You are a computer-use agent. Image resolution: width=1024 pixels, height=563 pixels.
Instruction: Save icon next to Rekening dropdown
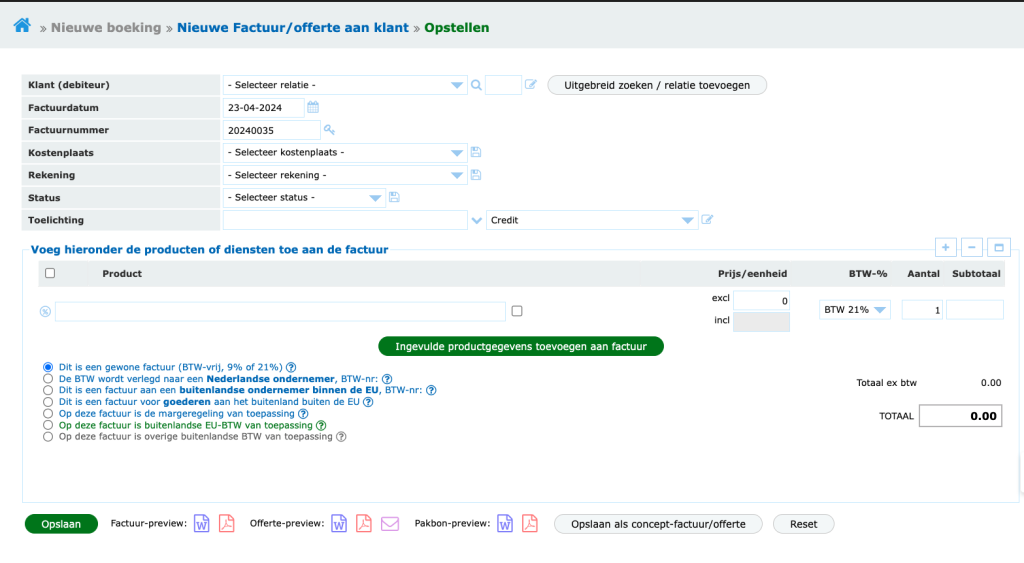coord(476,174)
